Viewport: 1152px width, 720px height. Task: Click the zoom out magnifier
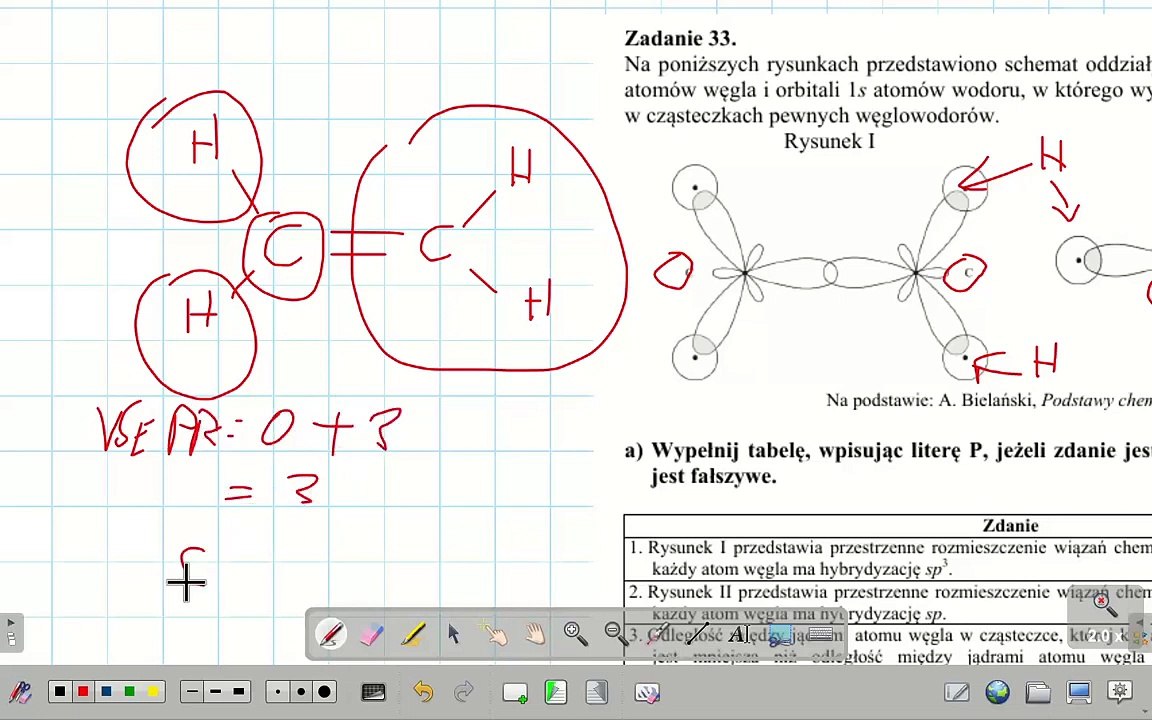[x=616, y=633]
